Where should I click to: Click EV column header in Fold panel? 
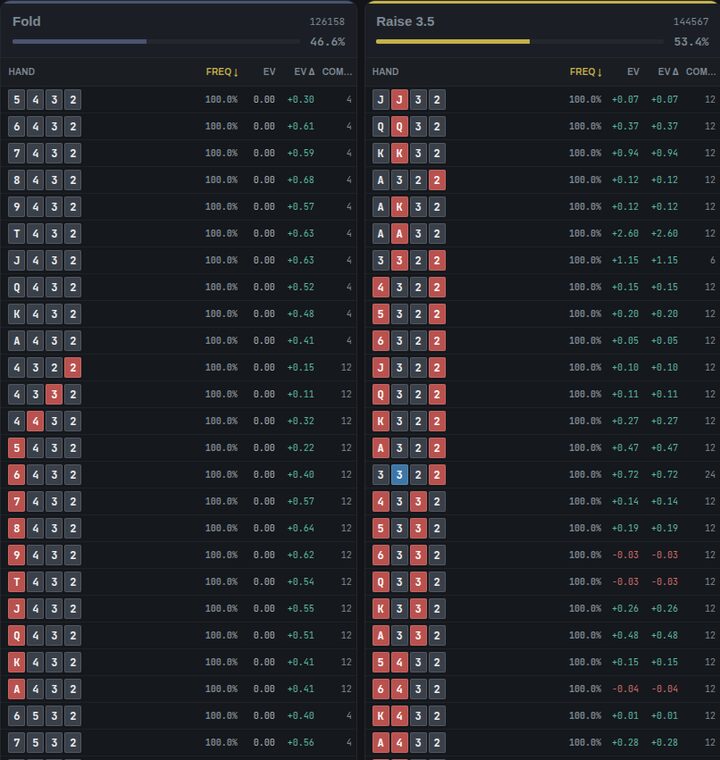click(x=269, y=72)
